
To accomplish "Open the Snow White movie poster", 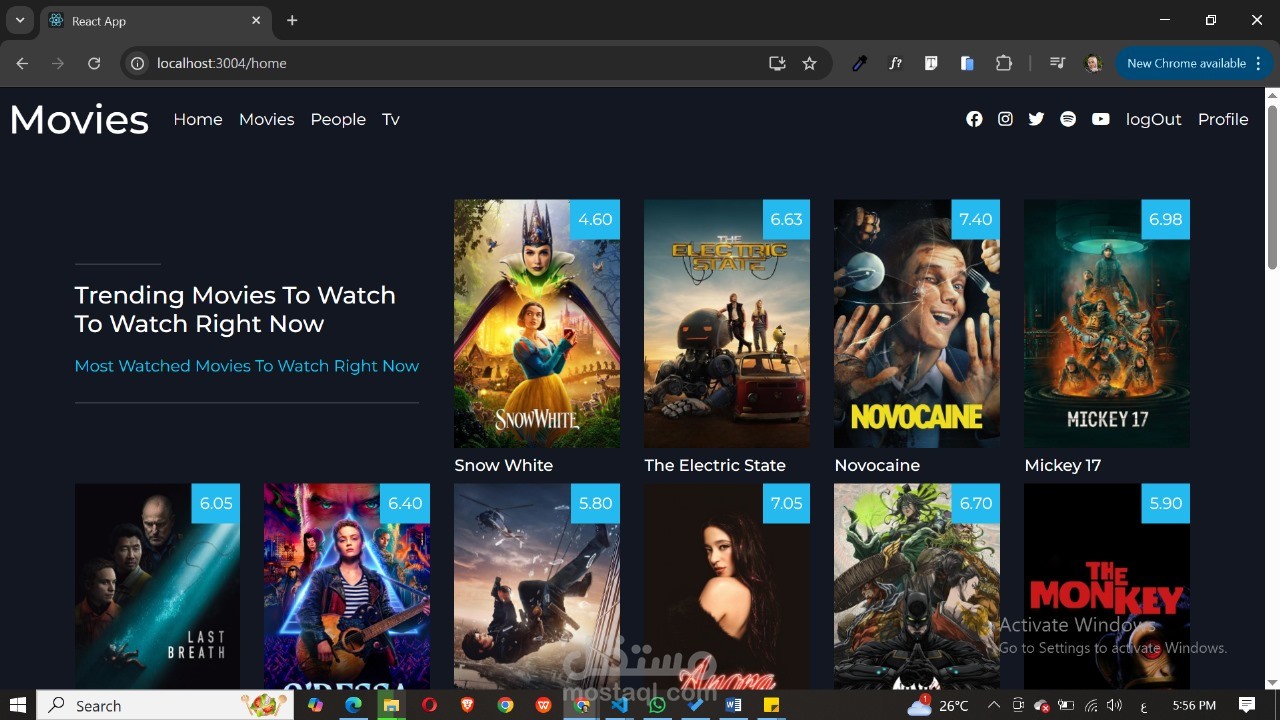I will click(537, 323).
